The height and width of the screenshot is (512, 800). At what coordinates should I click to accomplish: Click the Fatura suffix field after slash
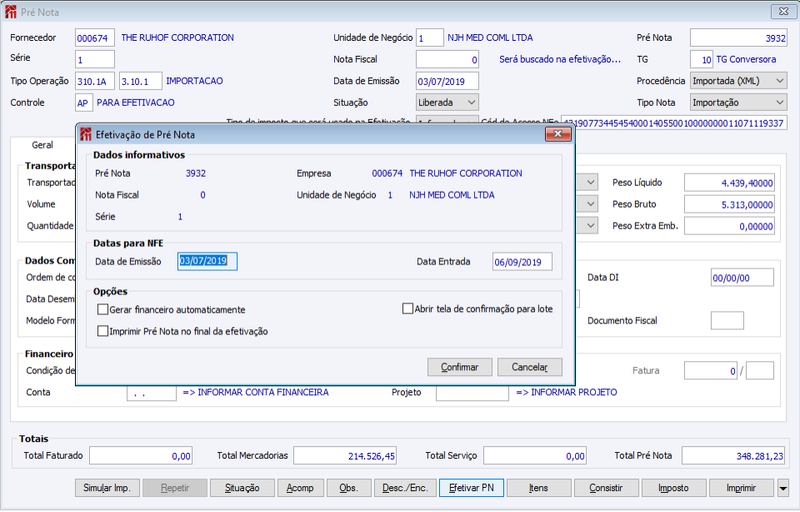[x=760, y=371]
